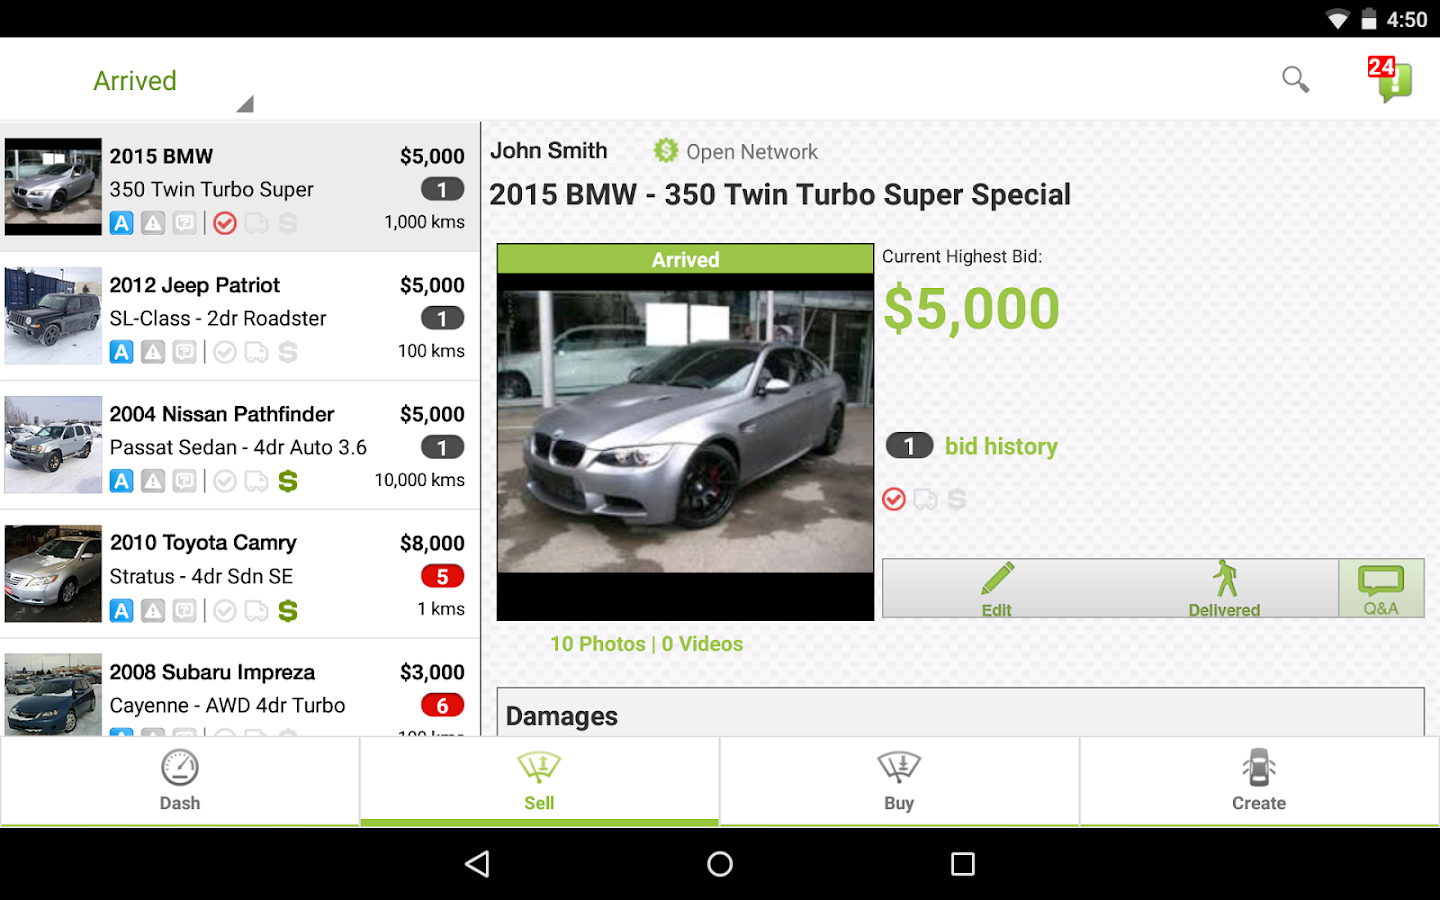The width and height of the screenshot is (1440, 900).
Task: Tap Android recent apps button
Action: pyautogui.click(x=962, y=864)
